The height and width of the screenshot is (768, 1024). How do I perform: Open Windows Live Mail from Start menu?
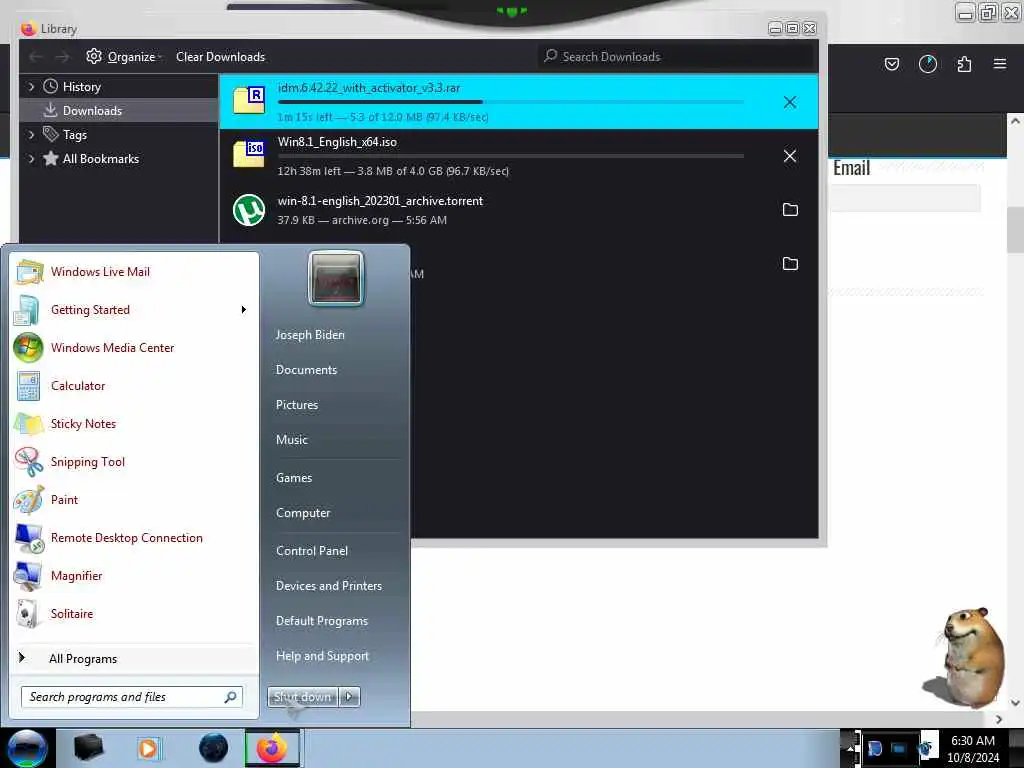pos(133,272)
